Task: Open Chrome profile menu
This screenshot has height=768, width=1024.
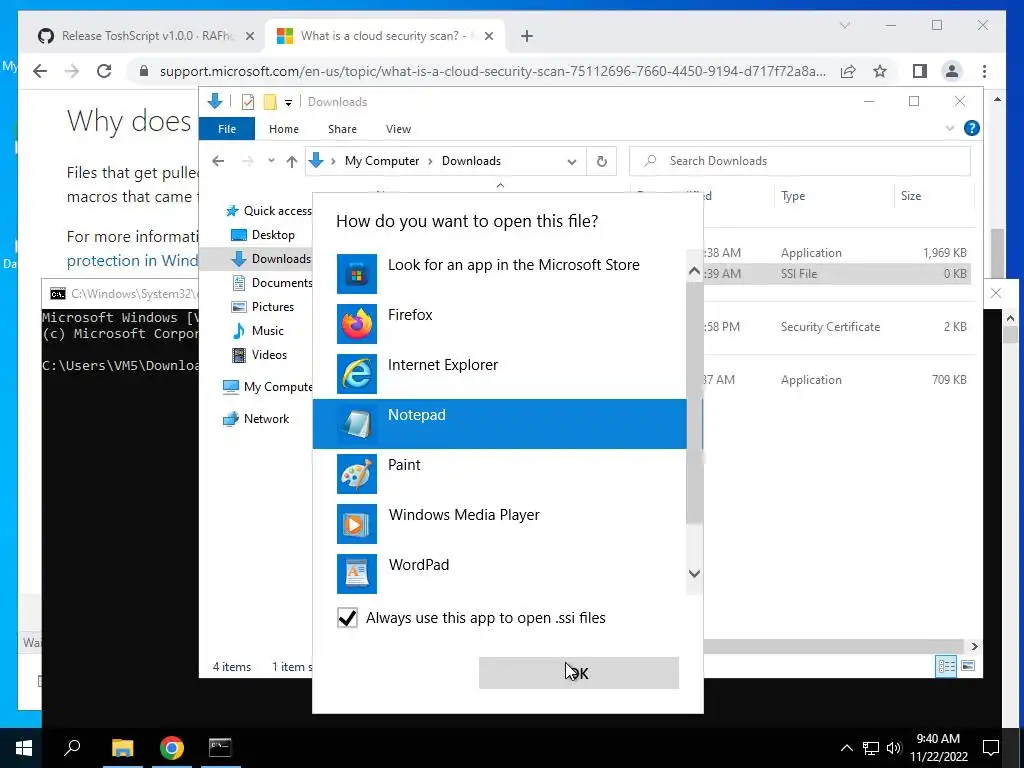Action: [952, 71]
